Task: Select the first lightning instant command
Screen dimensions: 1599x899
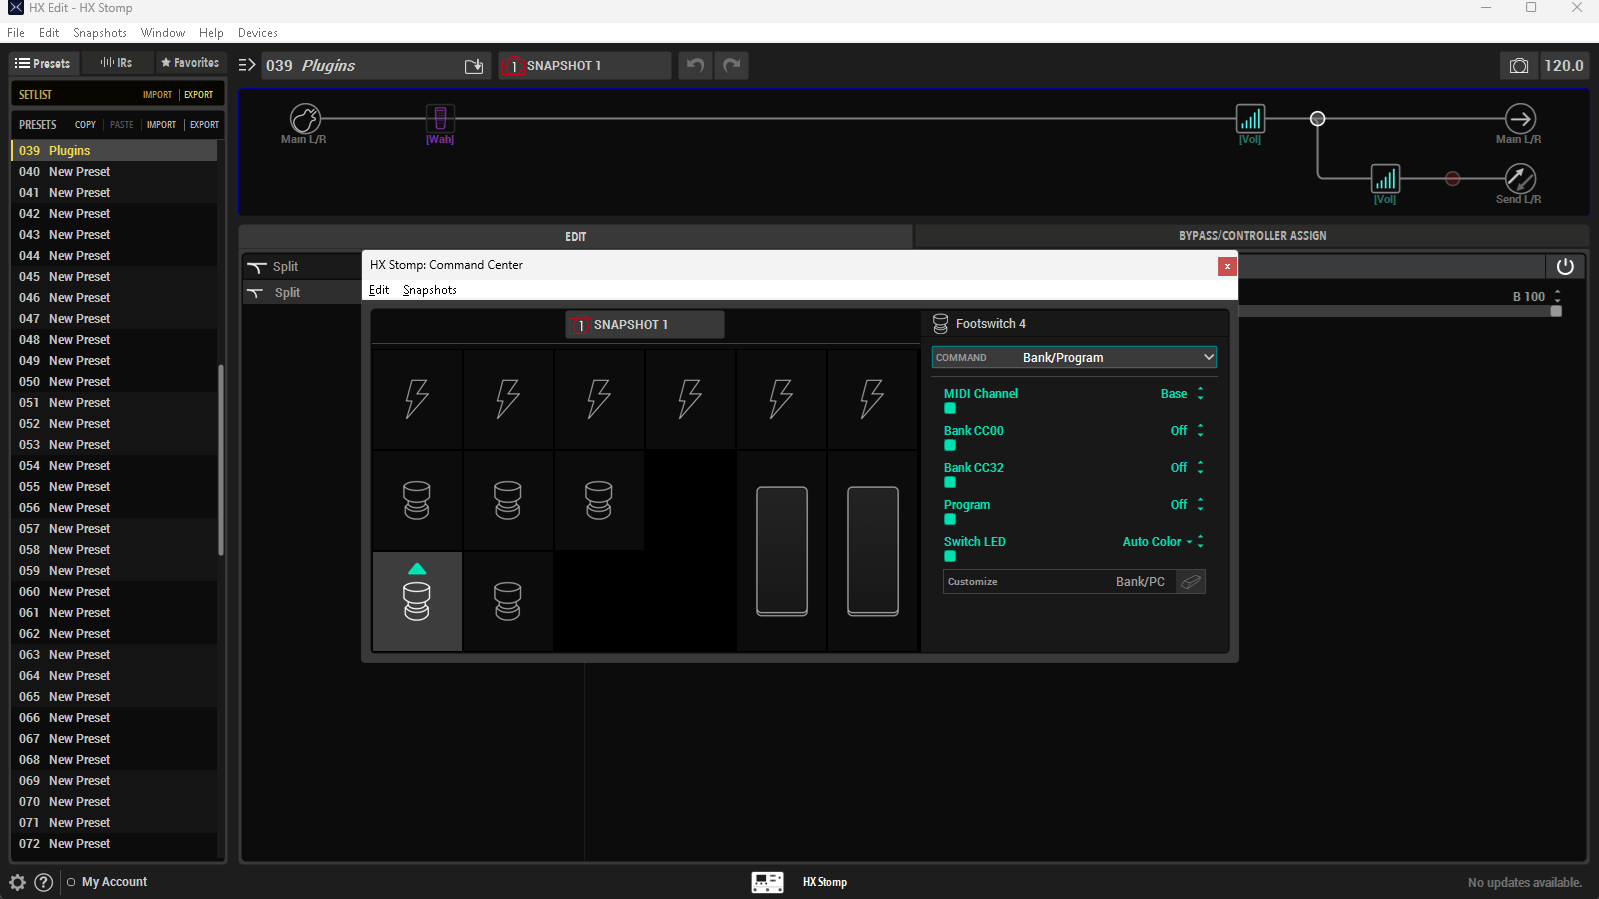Action: [x=417, y=398]
